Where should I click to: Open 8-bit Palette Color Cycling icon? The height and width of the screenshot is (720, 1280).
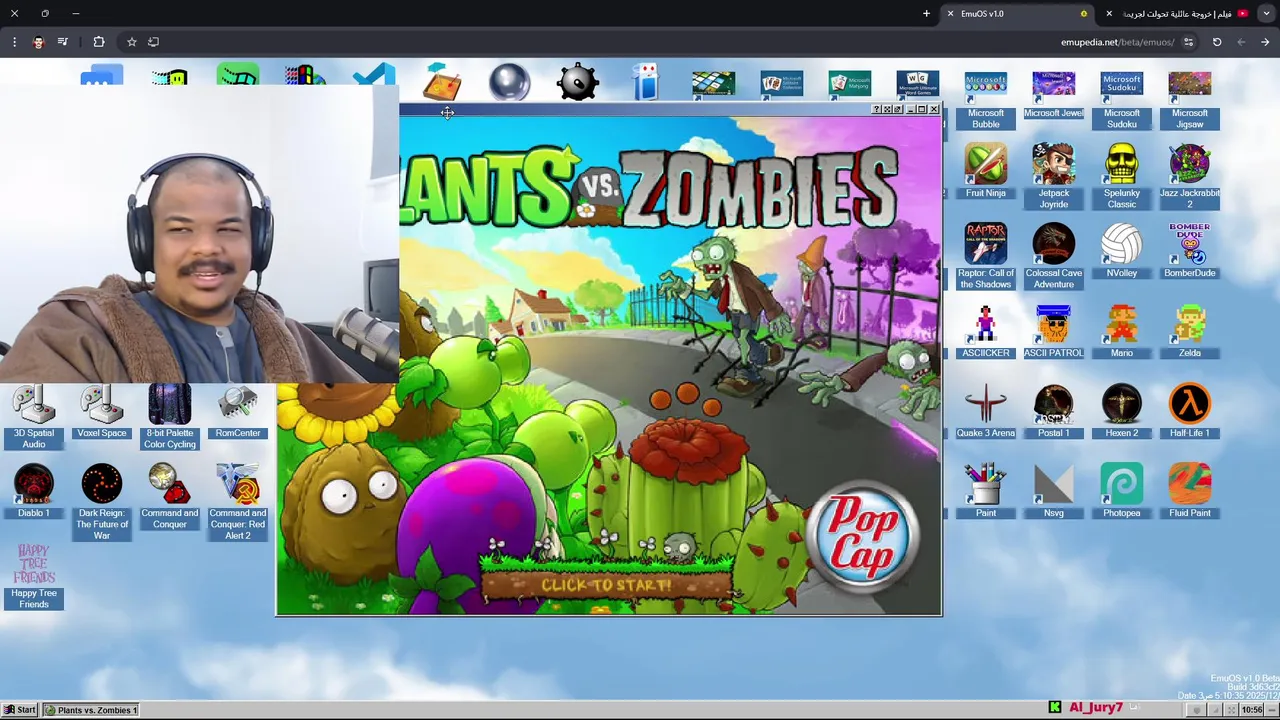(x=169, y=416)
